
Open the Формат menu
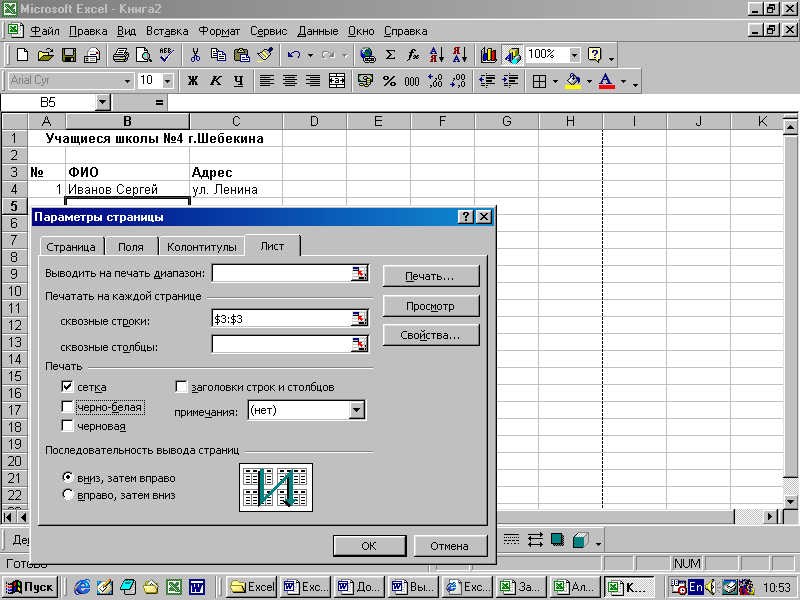point(219,31)
